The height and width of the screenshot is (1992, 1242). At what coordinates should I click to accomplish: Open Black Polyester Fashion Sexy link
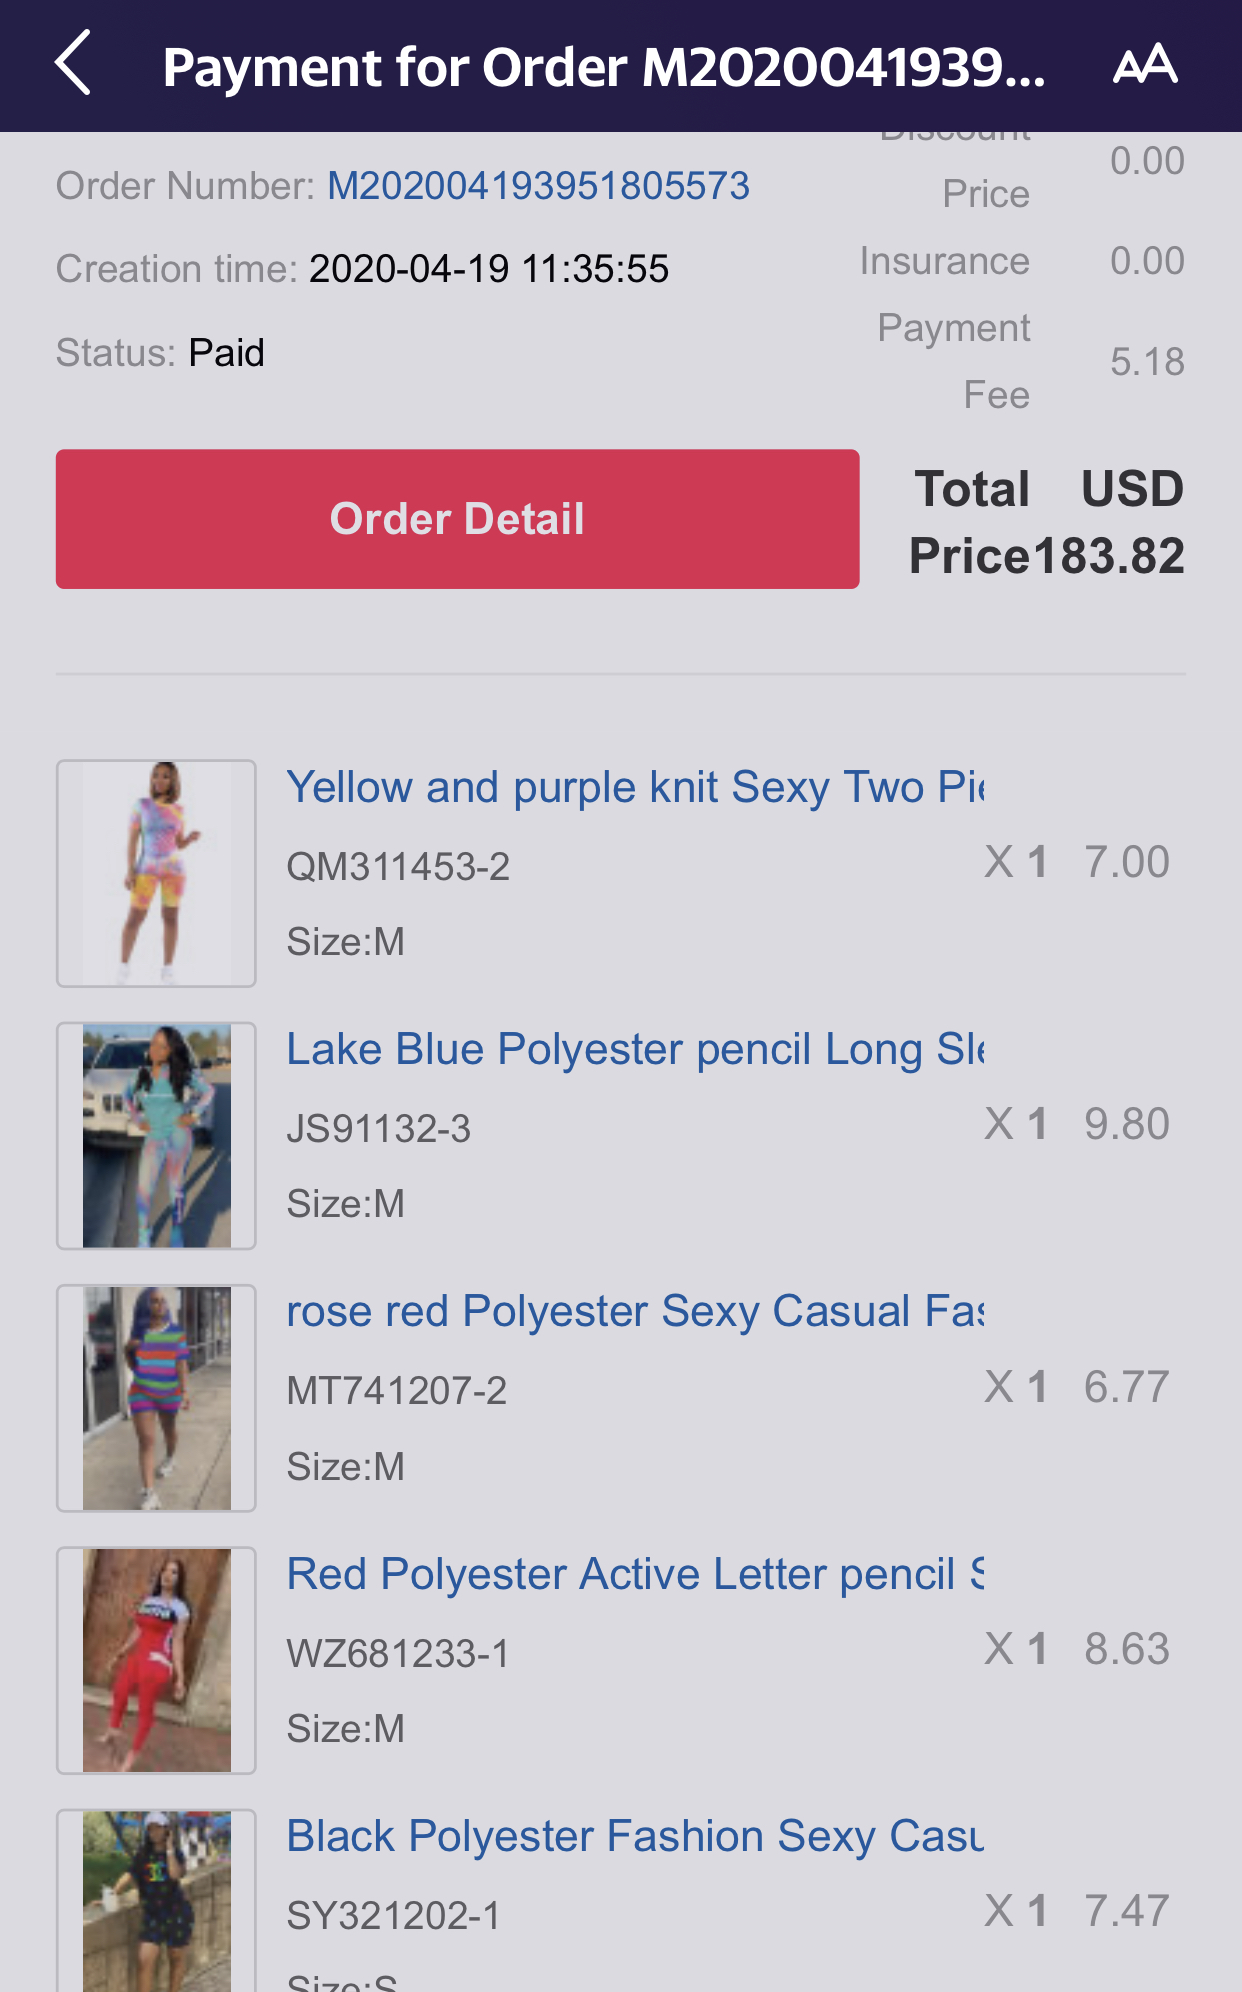[x=635, y=1836]
